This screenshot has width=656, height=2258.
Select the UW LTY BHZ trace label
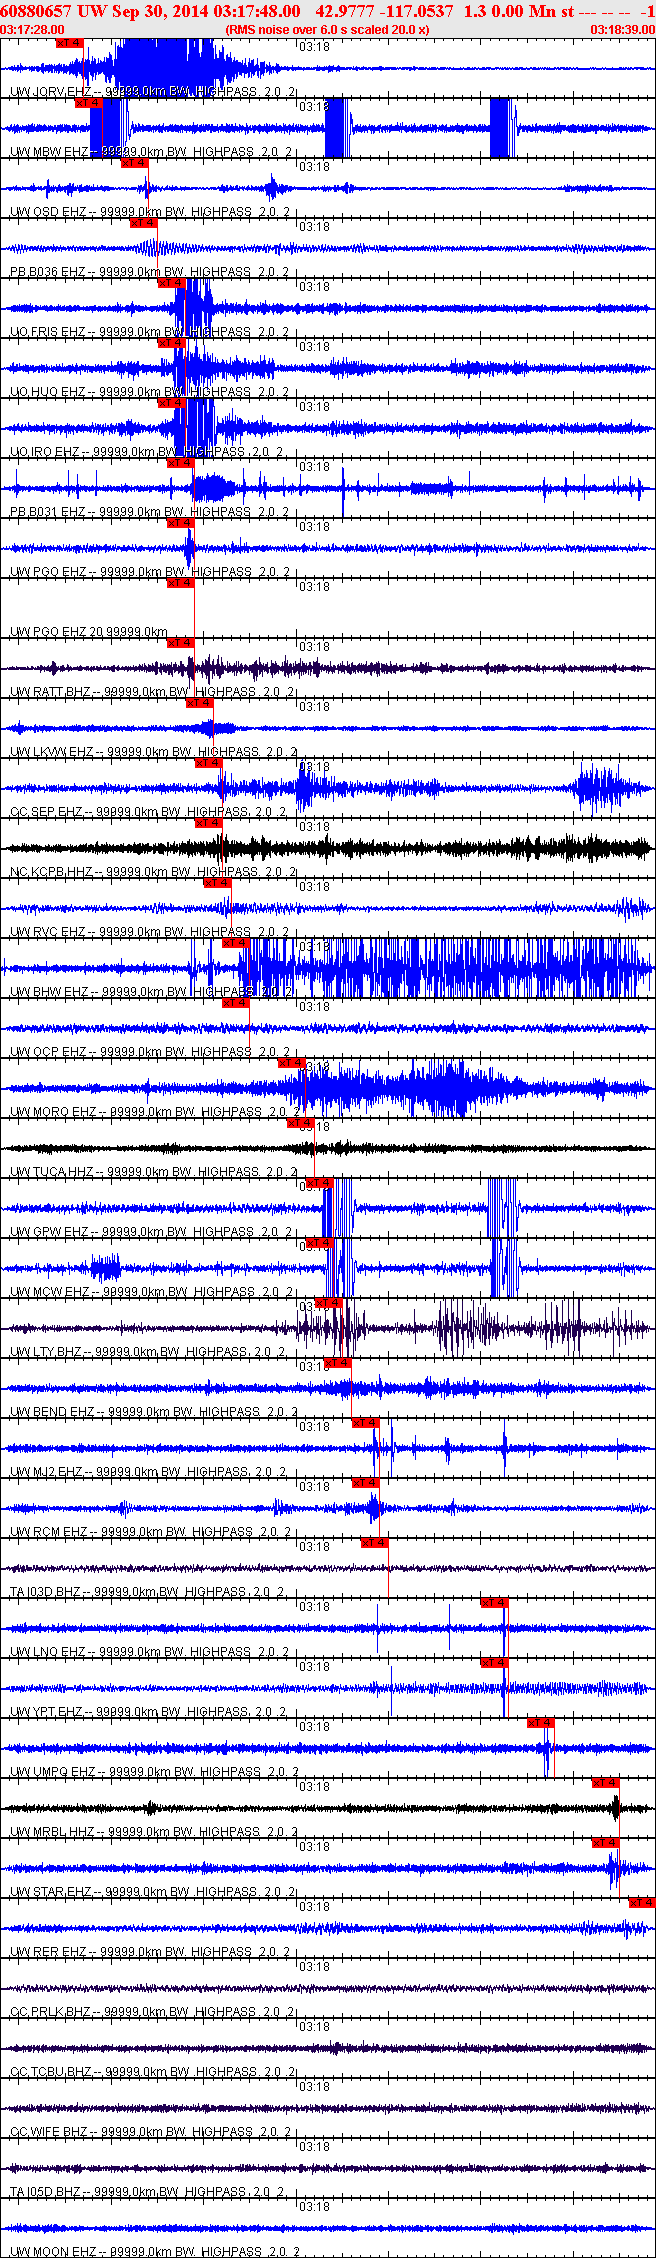click(x=149, y=1352)
